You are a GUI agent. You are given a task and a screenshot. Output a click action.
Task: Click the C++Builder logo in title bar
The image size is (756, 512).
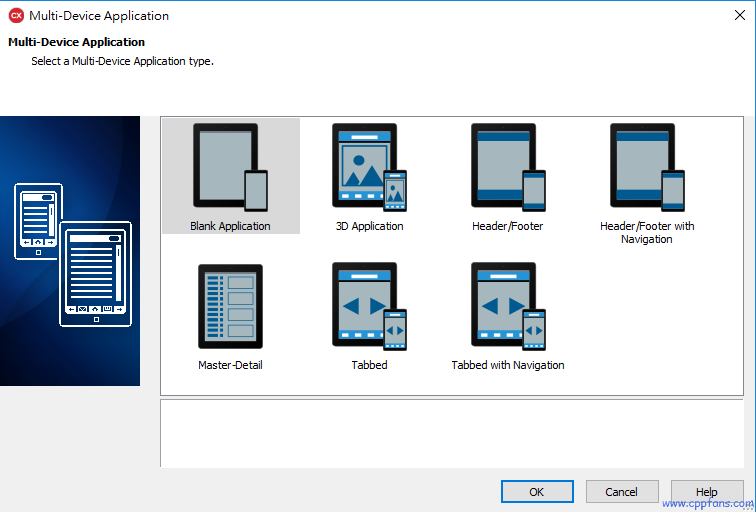point(16,15)
